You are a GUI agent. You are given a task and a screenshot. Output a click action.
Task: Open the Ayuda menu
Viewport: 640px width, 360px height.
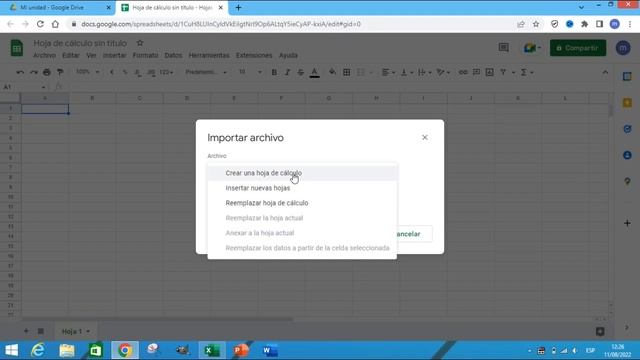288,55
